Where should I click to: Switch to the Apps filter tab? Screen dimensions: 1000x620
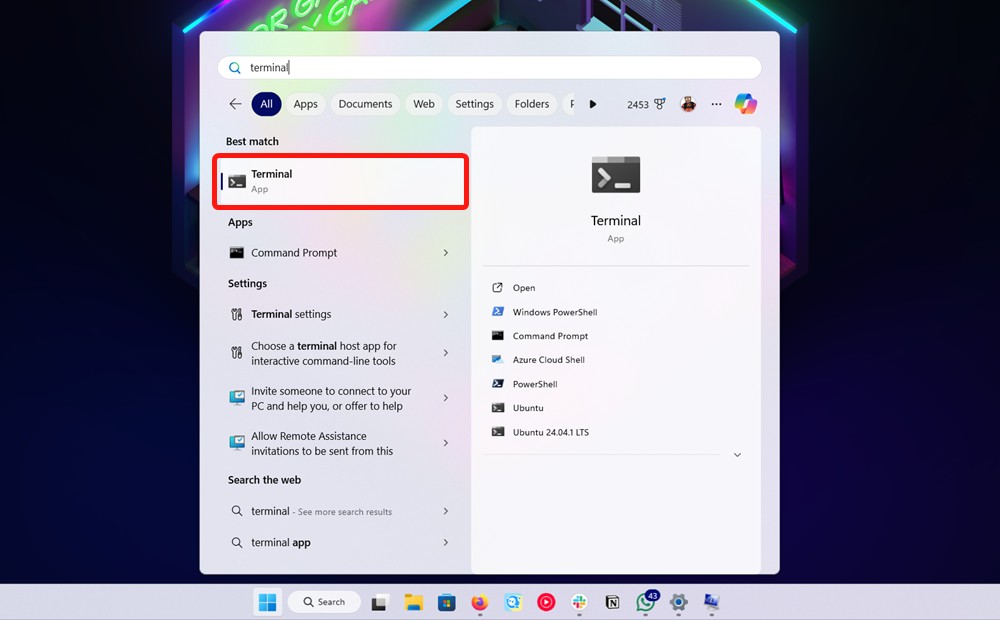[305, 104]
